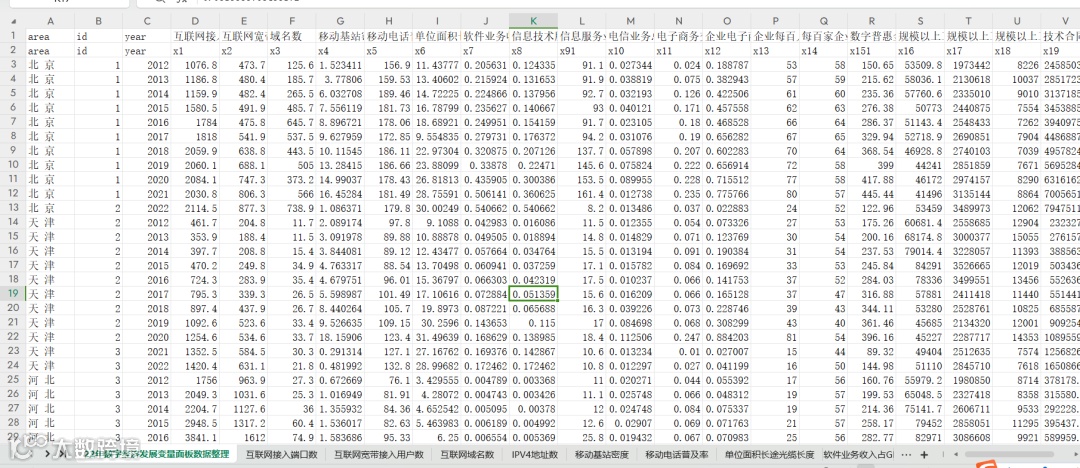
Task: Select the cell with value 1784
Action: (x=196, y=122)
